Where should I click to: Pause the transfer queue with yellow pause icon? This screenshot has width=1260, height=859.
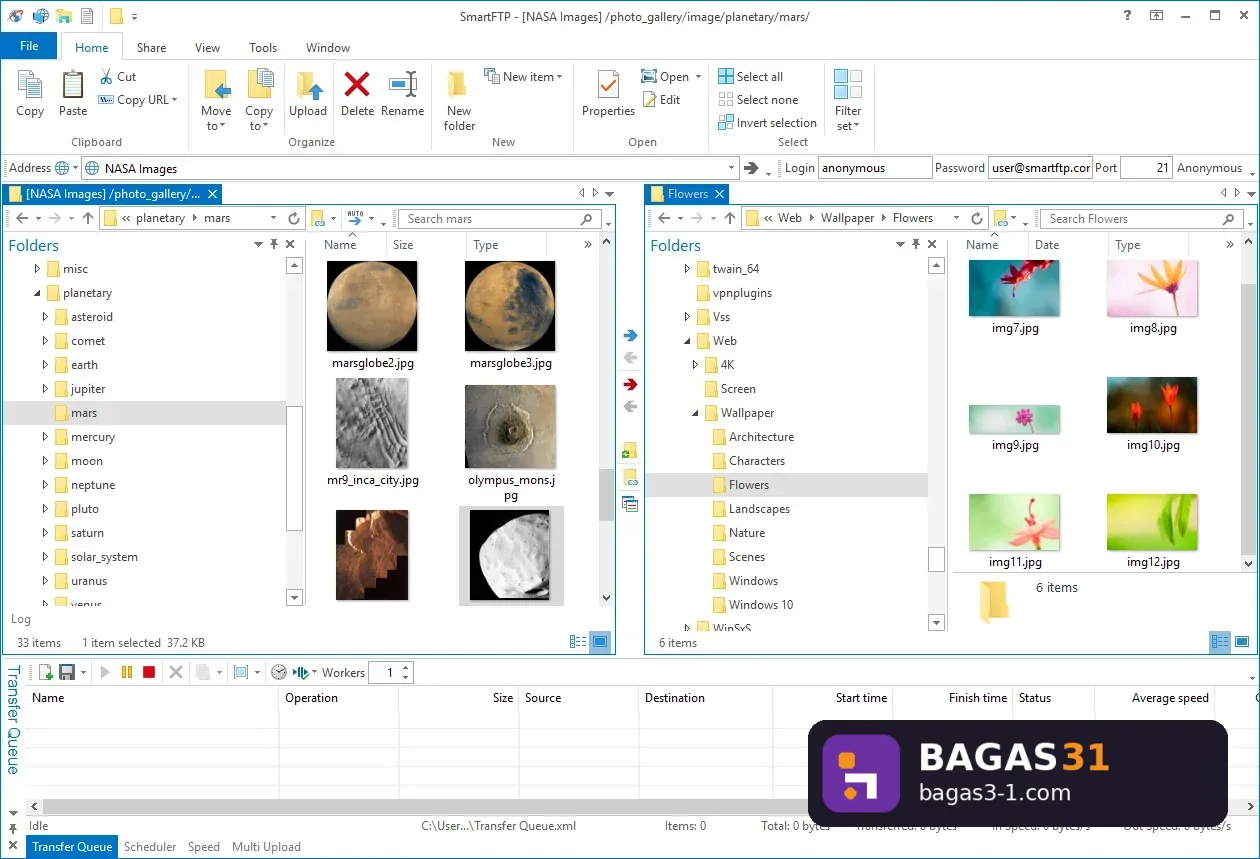(x=127, y=673)
